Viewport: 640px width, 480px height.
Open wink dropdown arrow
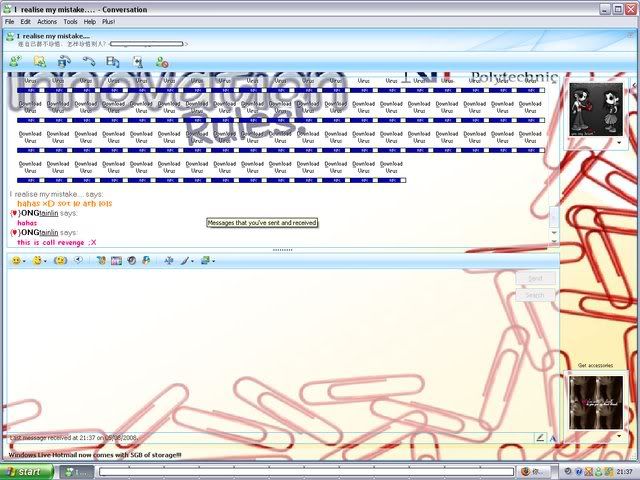45,261
